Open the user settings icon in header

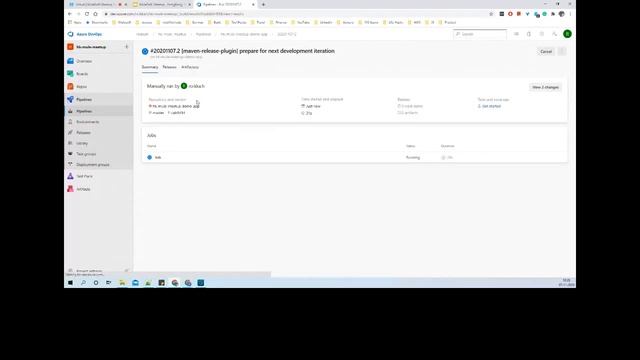click(x=554, y=34)
